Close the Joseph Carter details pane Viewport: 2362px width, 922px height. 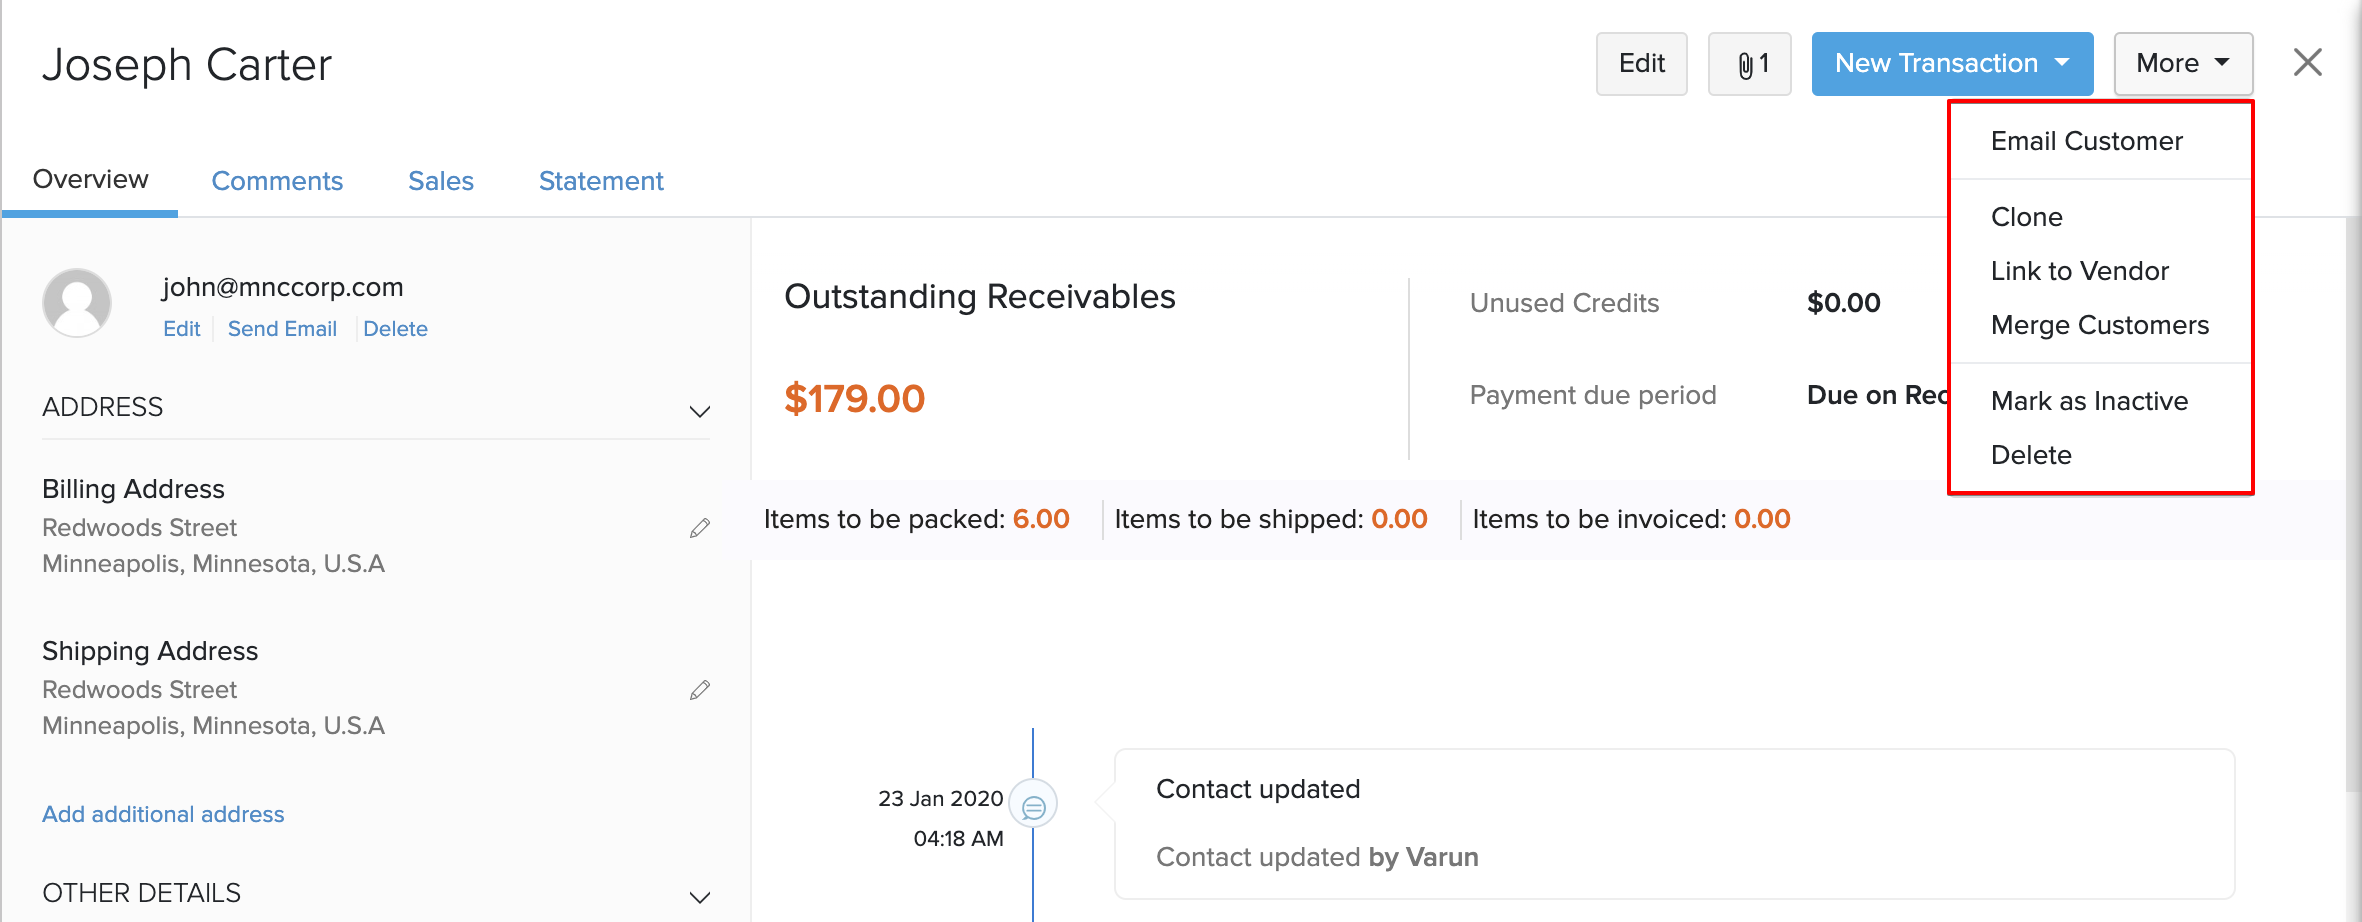pos(2307,62)
